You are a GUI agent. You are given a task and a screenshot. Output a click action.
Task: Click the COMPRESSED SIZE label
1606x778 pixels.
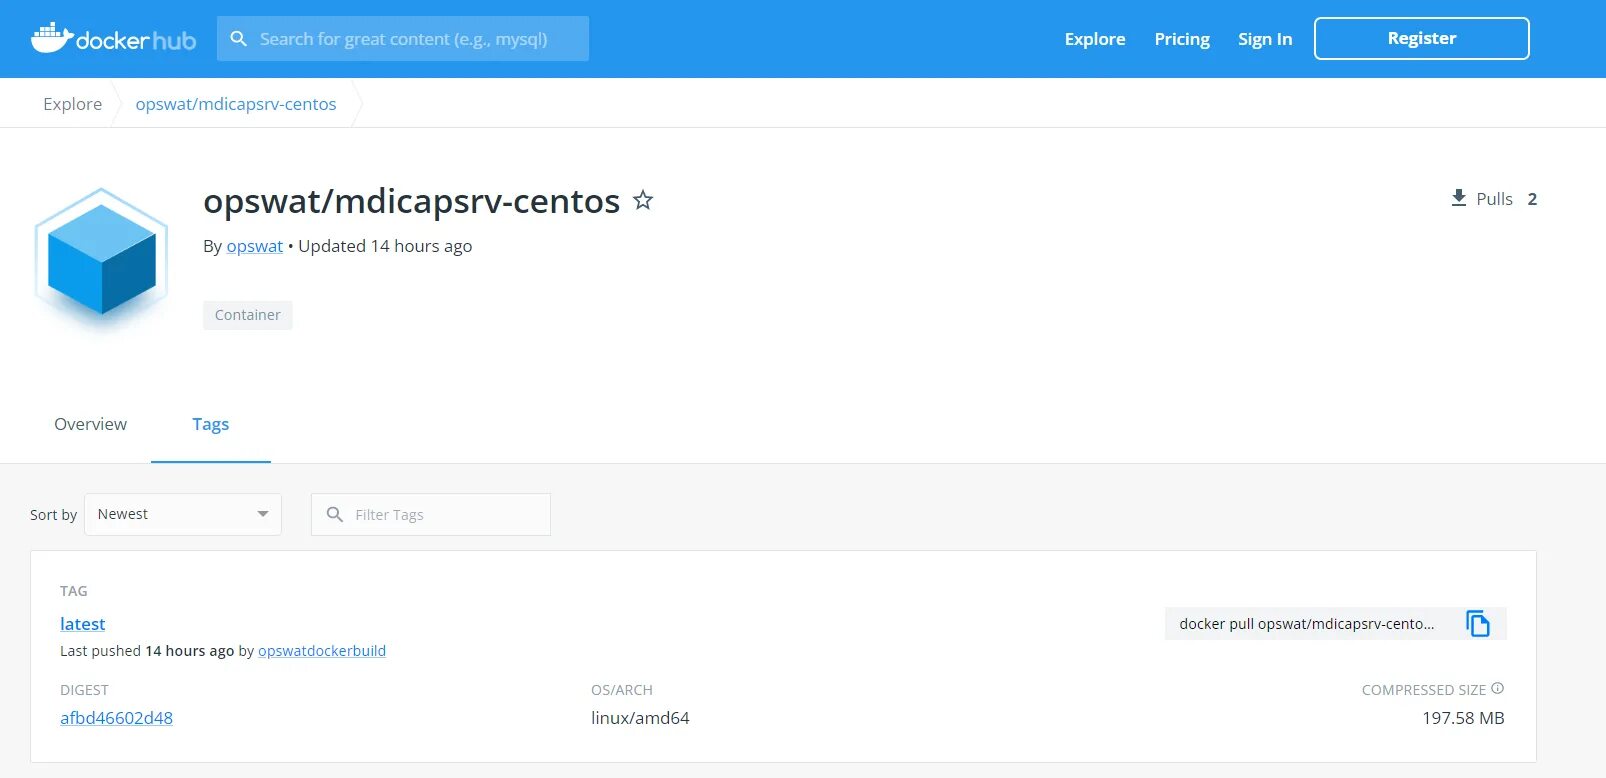point(1424,690)
